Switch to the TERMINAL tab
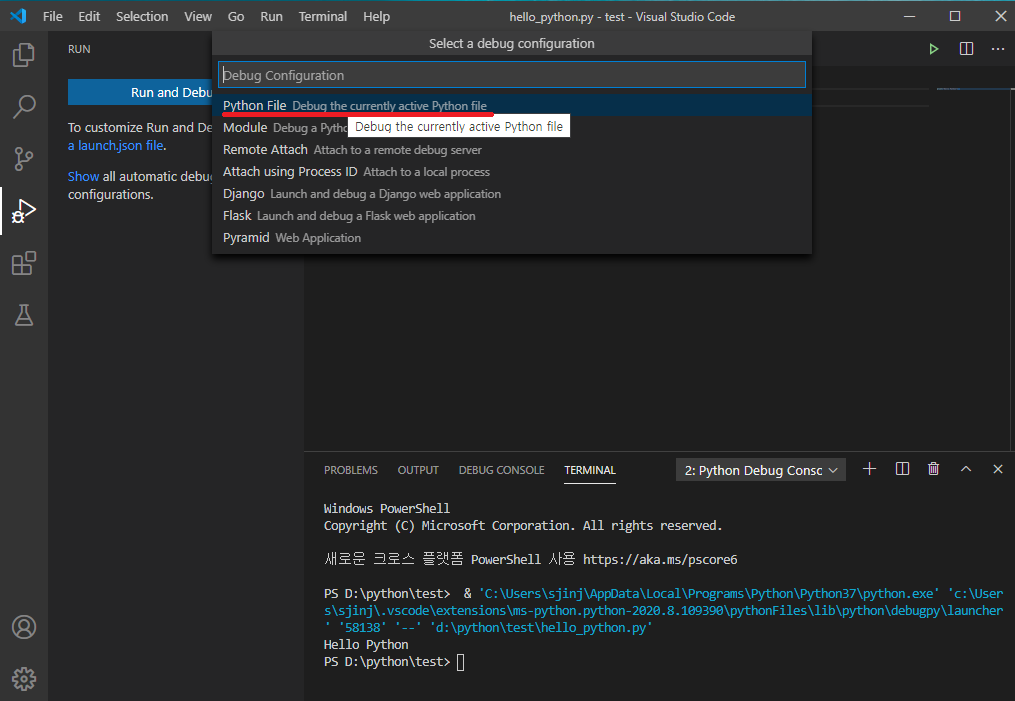The image size is (1015, 701). [590, 470]
